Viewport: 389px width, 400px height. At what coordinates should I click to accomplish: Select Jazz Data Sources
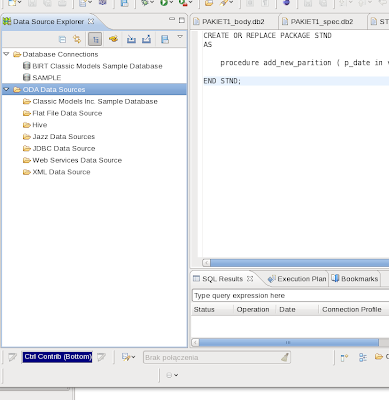coord(63,137)
